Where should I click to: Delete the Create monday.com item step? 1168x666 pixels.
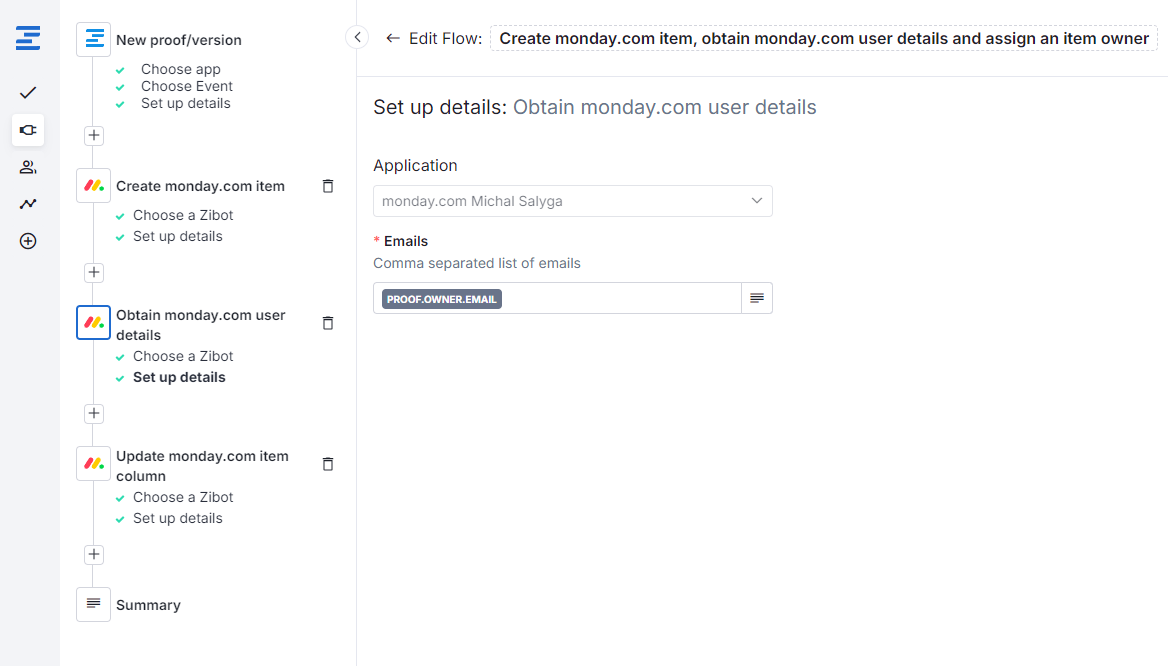(x=328, y=186)
